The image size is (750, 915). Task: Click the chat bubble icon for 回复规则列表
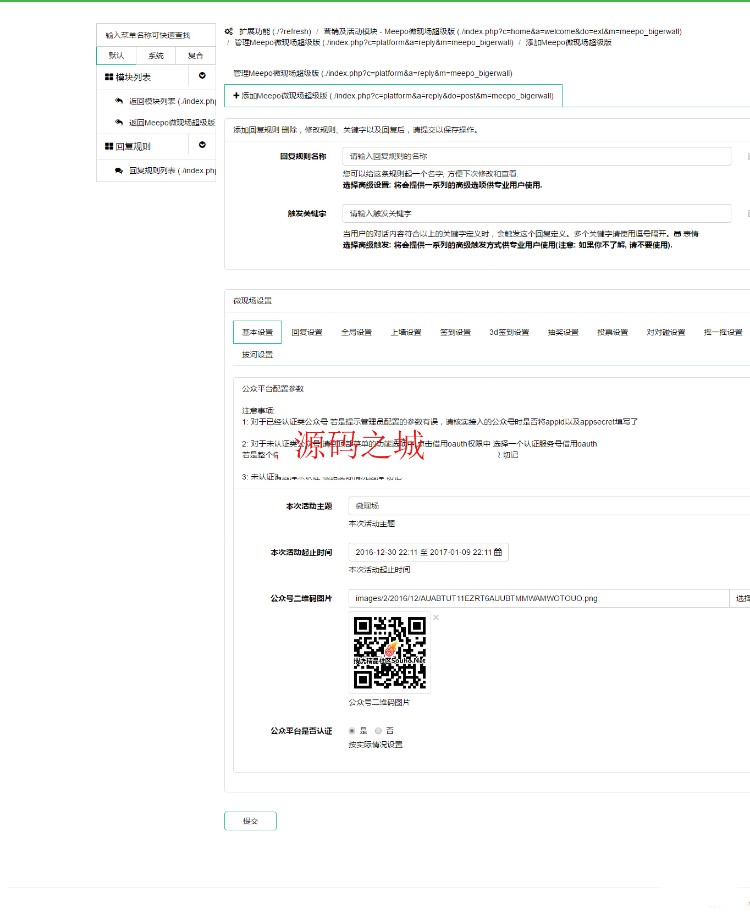[118, 170]
